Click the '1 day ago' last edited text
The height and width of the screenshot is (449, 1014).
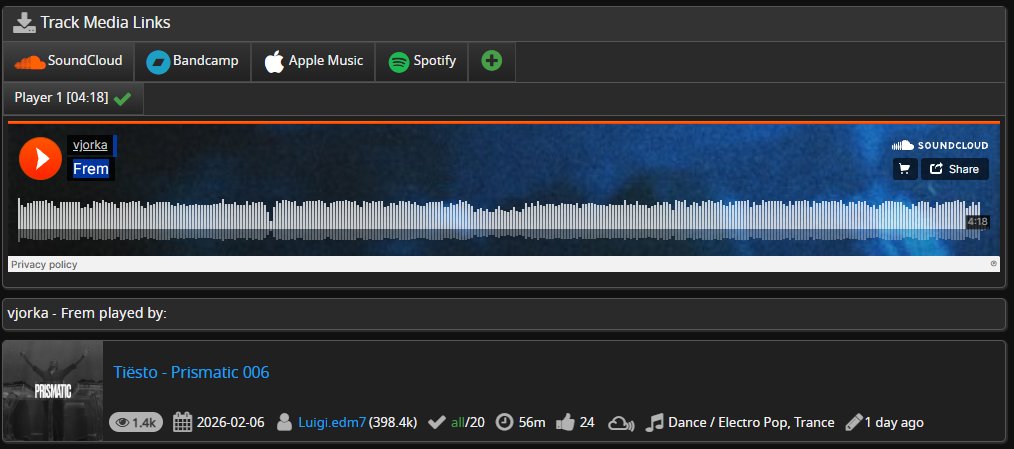[x=894, y=422]
